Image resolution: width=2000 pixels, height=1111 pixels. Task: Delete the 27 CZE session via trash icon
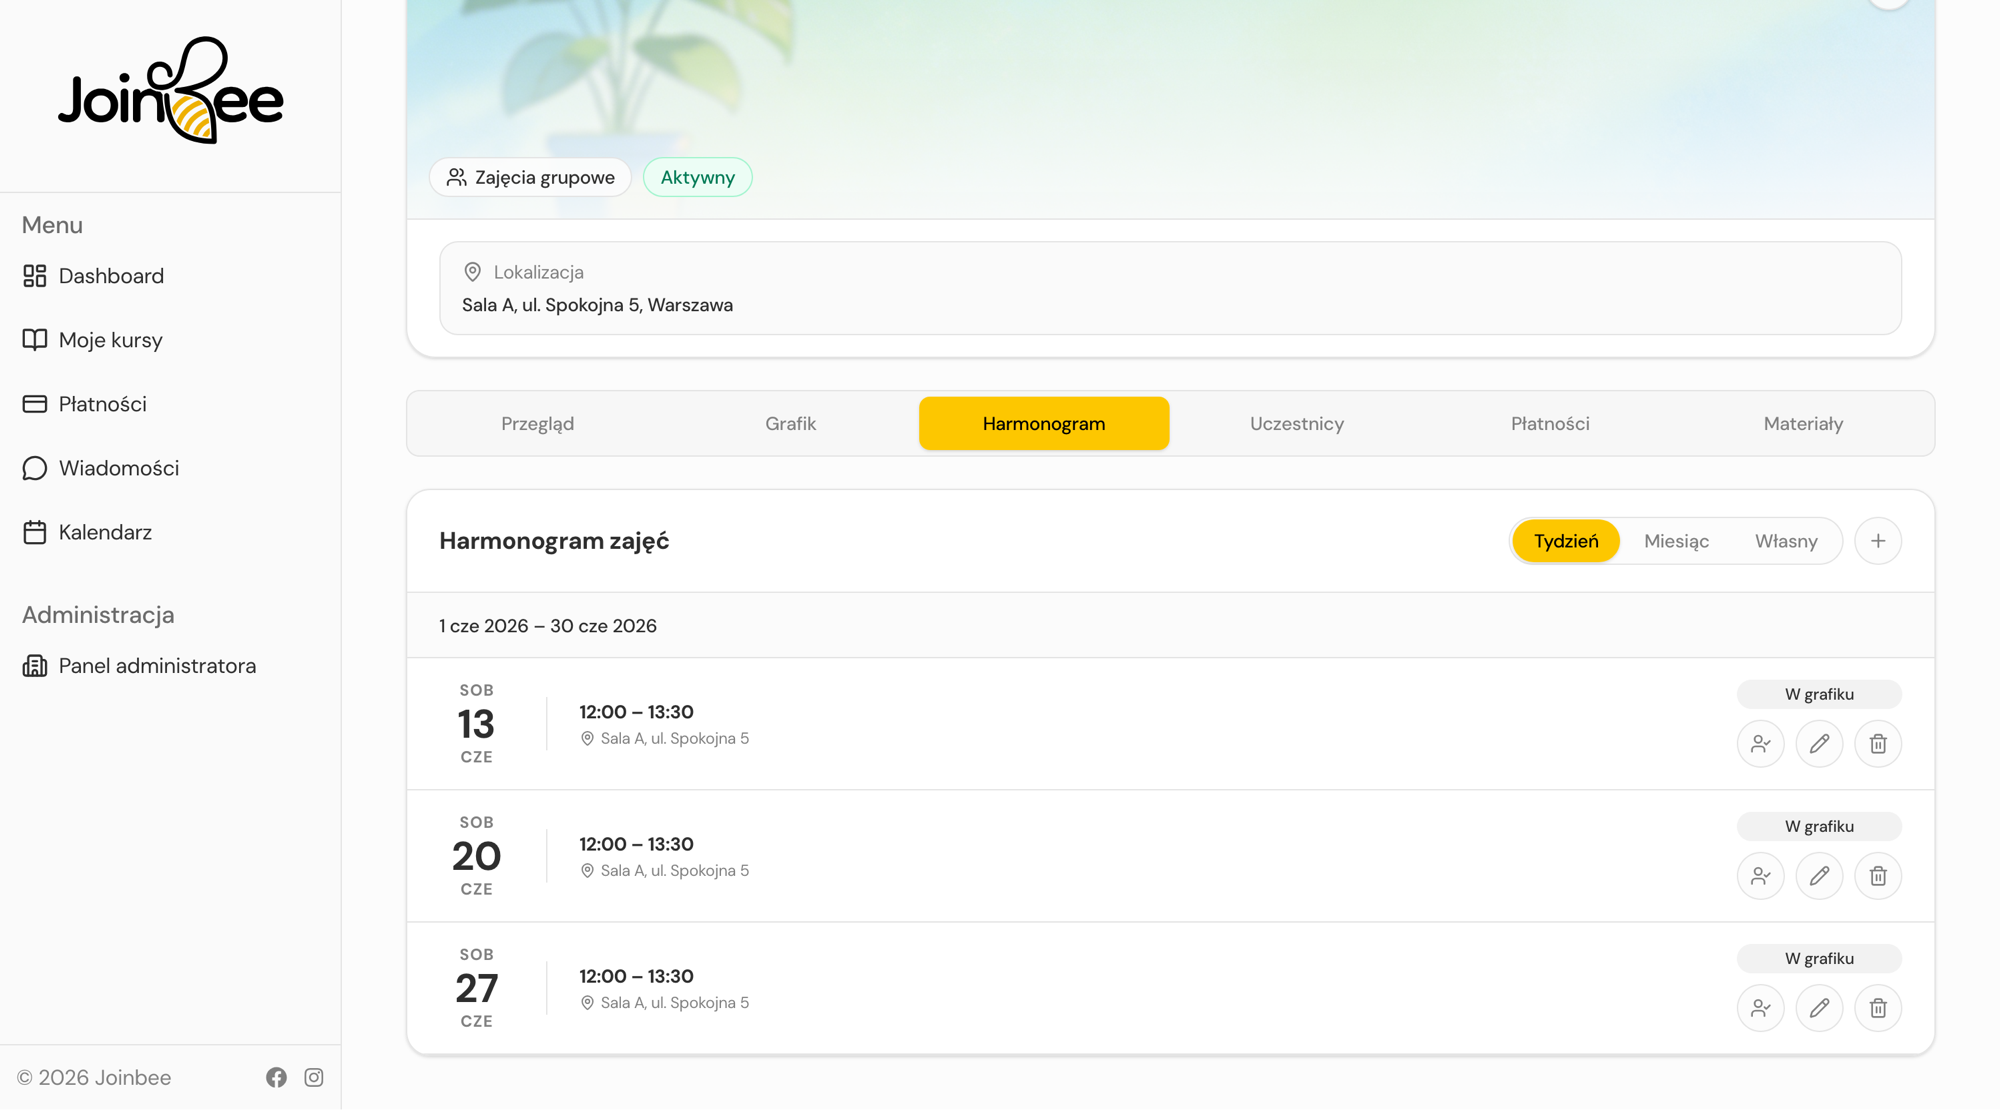point(1878,1008)
